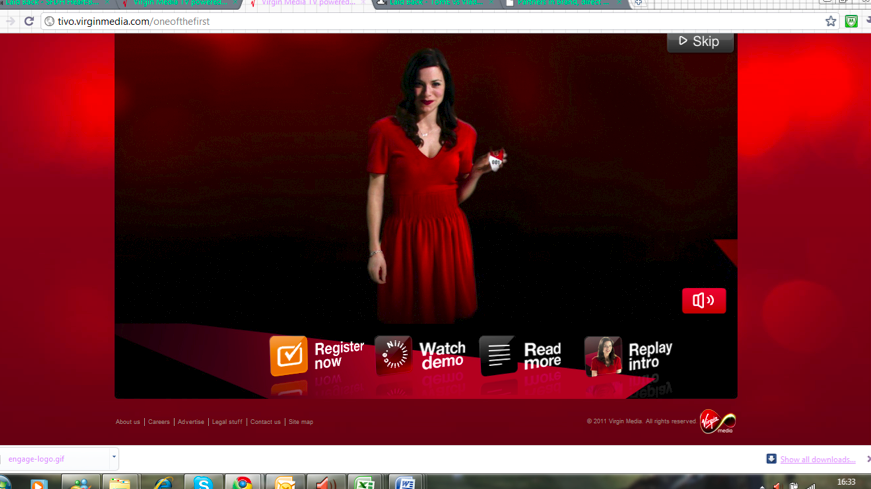Open Word from the taskbar

click(x=406, y=482)
